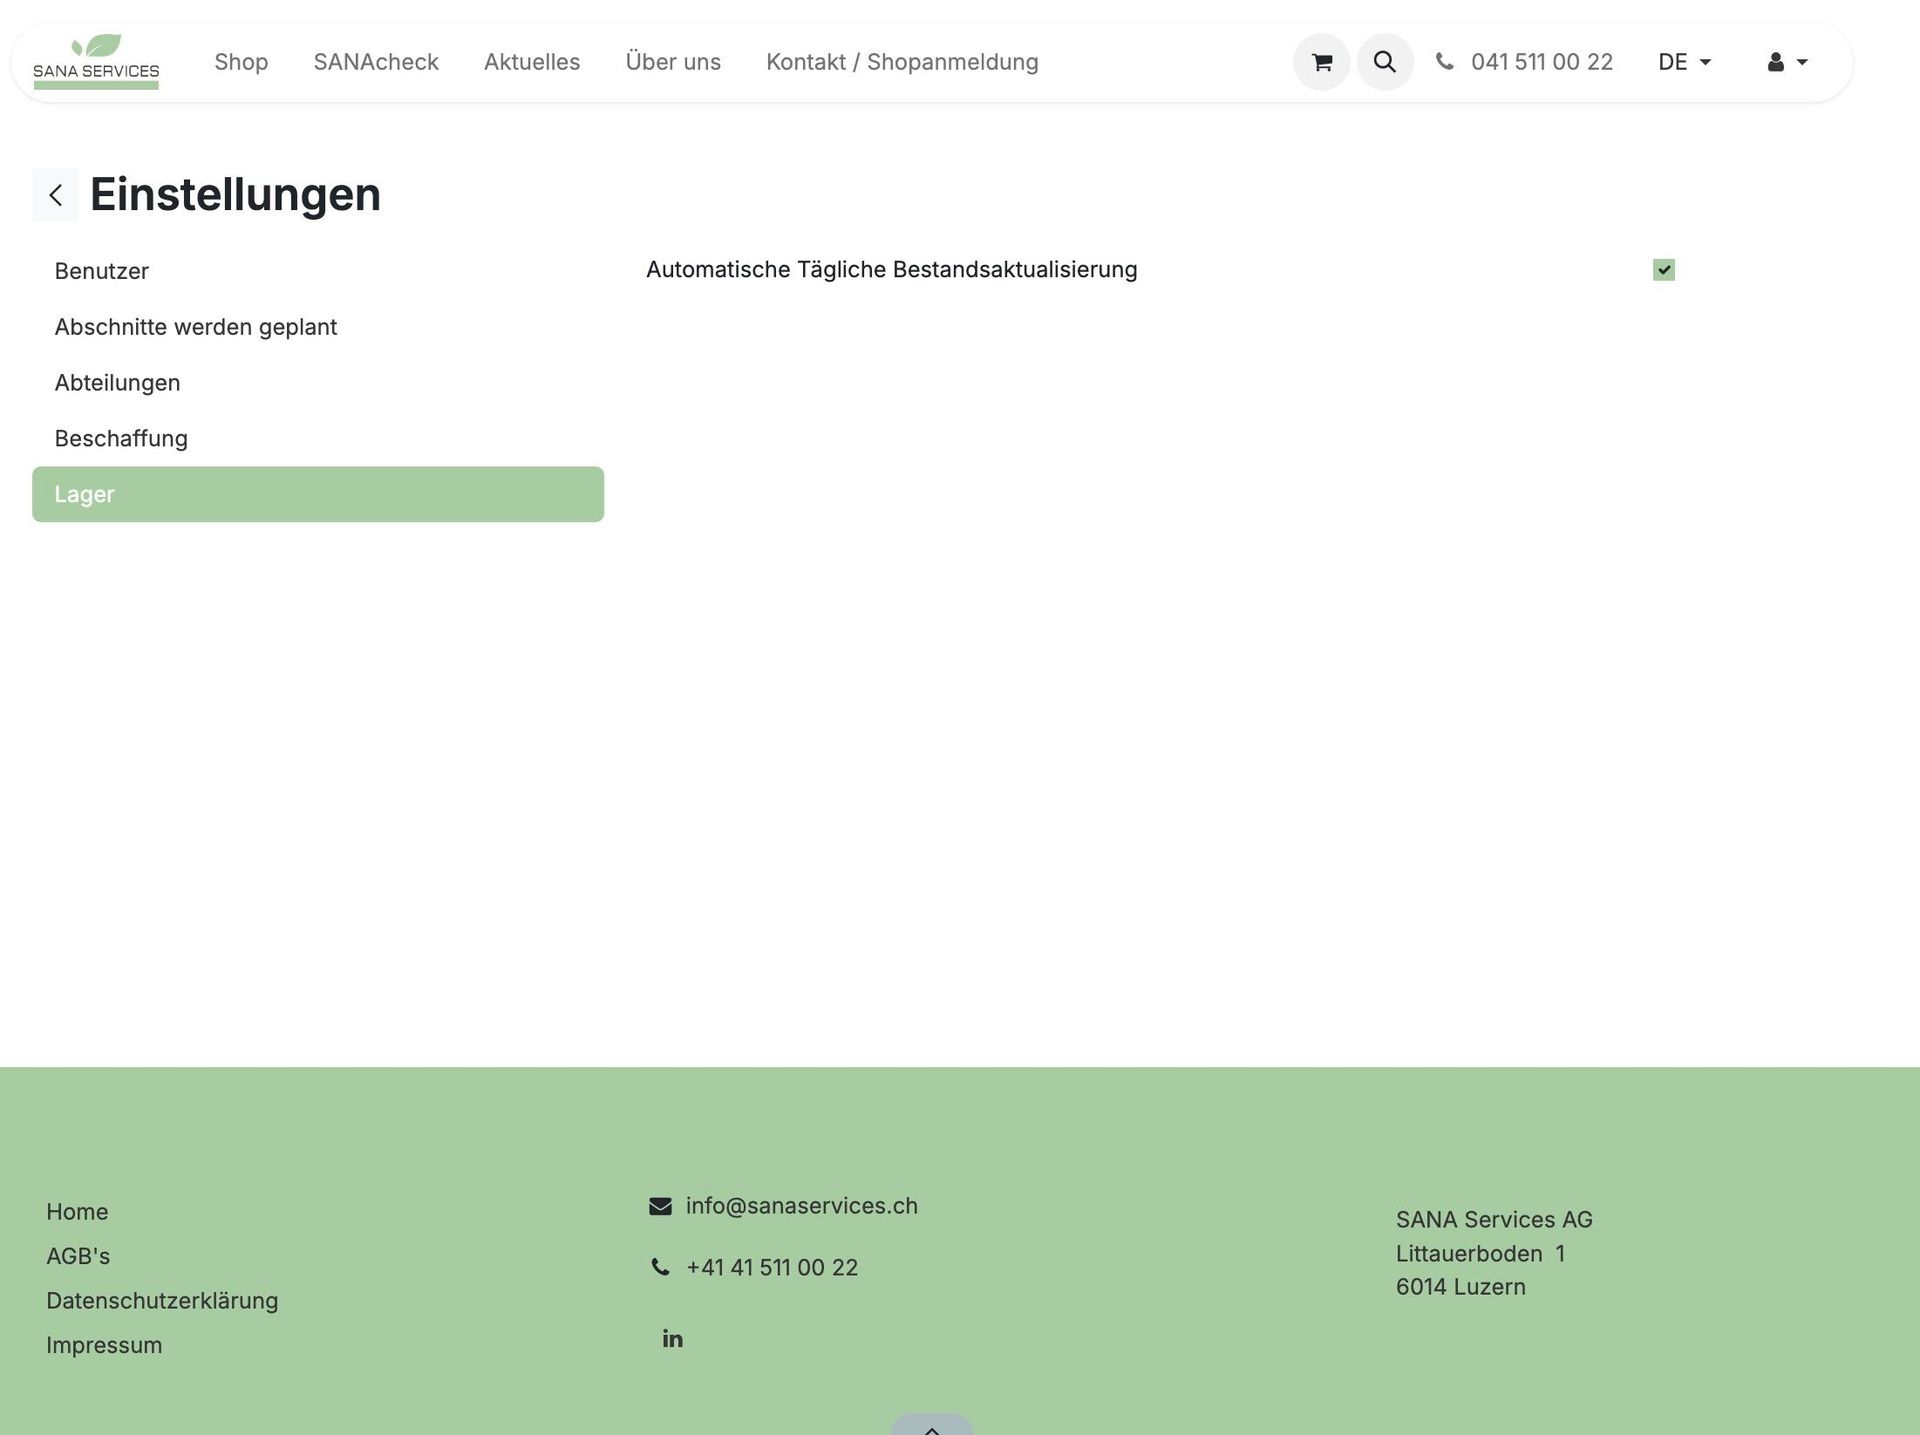Open the Shop menu

(241, 62)
